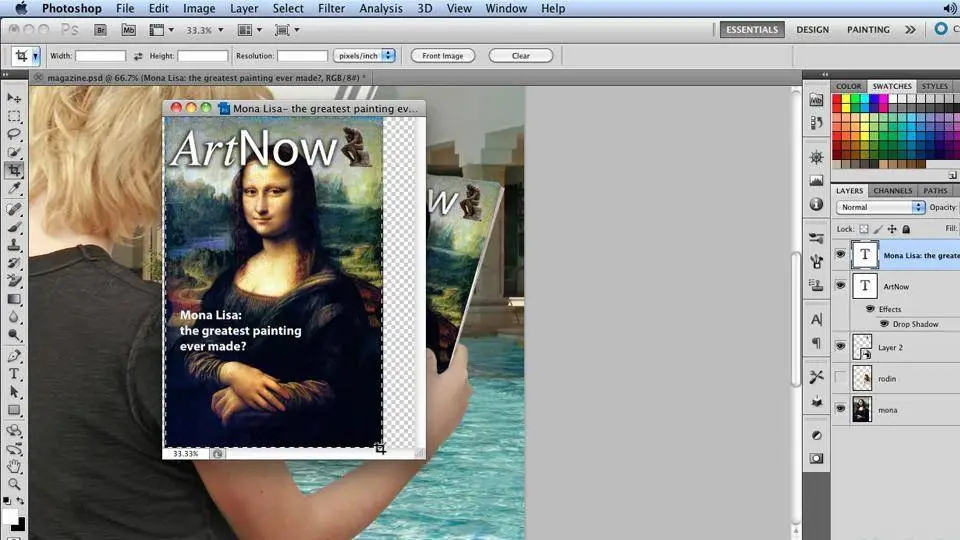Image resolution: width=960 pixels, height=540 pixels.
Task: Select the Rectangular Marquee tool
Action: 13,116
